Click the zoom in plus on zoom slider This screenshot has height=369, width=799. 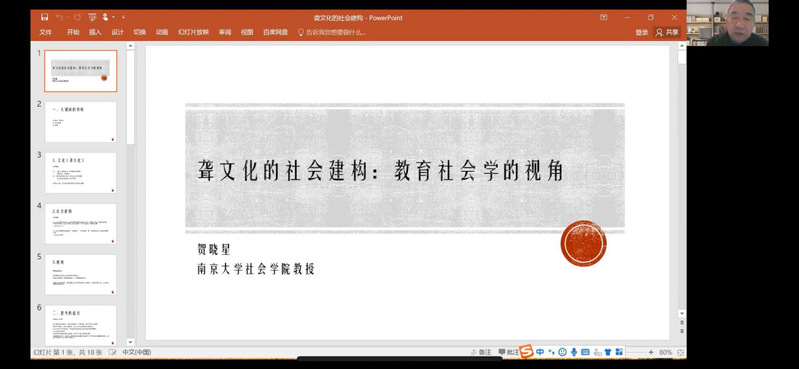(651, 352)
